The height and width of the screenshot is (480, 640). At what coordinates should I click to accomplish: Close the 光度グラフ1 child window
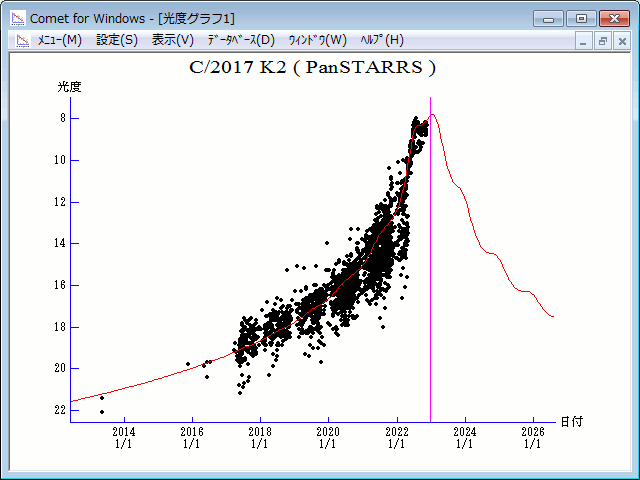[x=622, y=41]
